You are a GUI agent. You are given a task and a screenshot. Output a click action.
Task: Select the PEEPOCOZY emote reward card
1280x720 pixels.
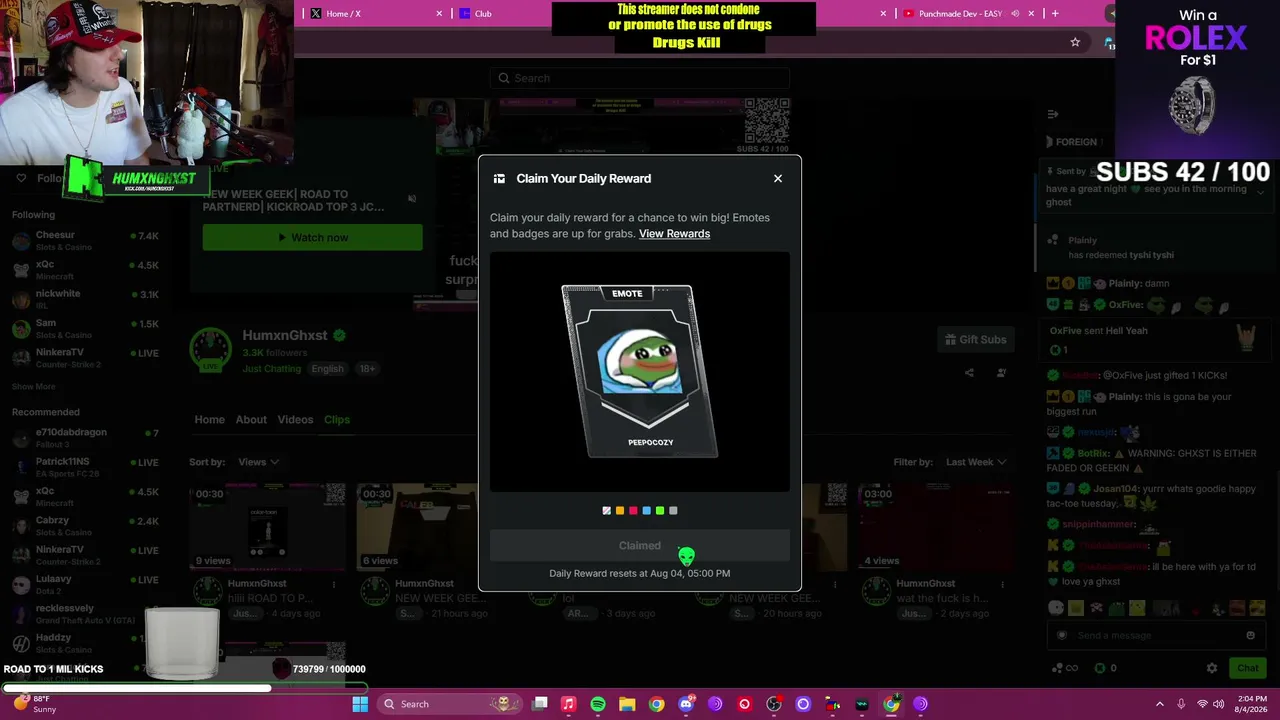click(640, 371)
